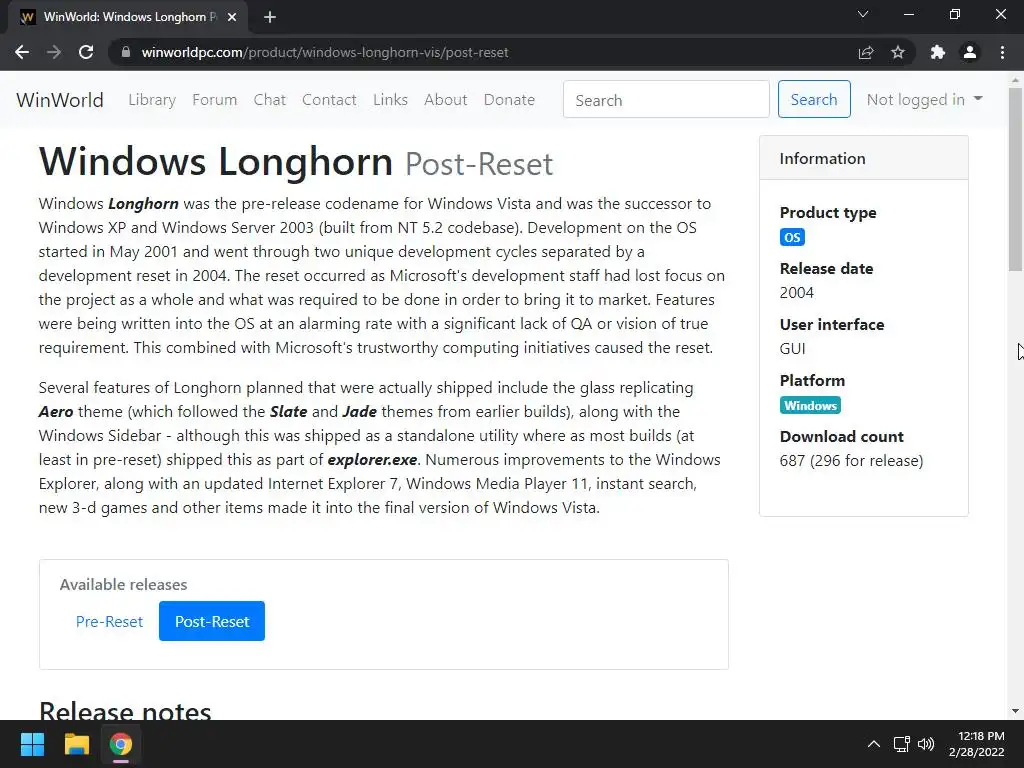This screenshot has height=768, width=1024.
Task: Open the Chrome three-dot menu
Action: pyautogui.click(x=1002, y=52)
